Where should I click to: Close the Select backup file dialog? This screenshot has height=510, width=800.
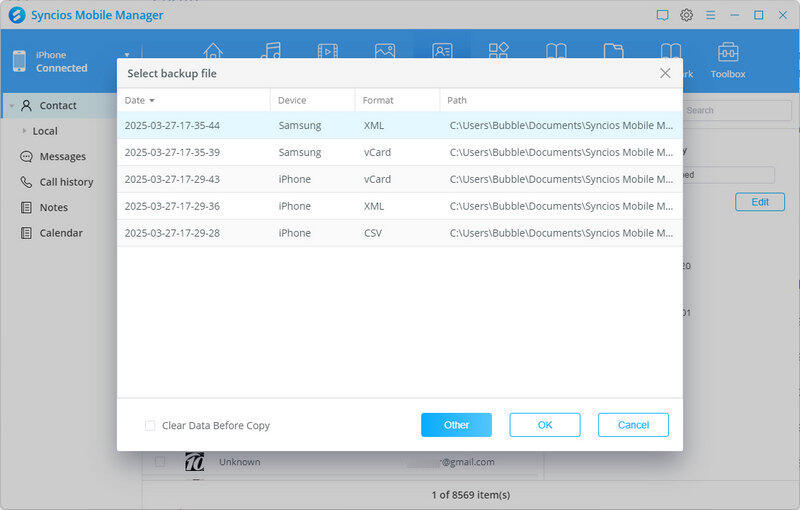665,73
